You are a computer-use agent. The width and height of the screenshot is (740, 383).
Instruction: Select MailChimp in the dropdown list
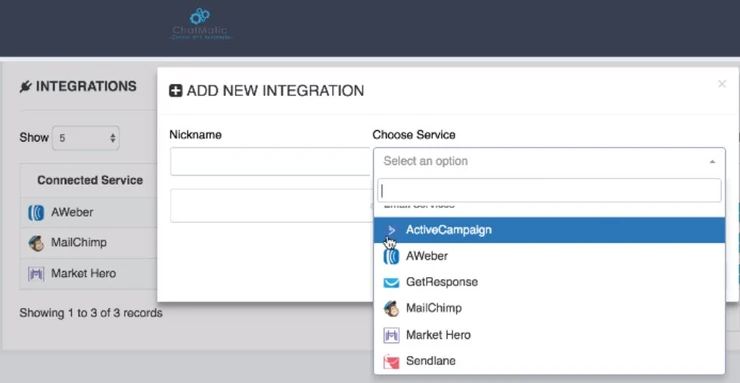[549, 308]
